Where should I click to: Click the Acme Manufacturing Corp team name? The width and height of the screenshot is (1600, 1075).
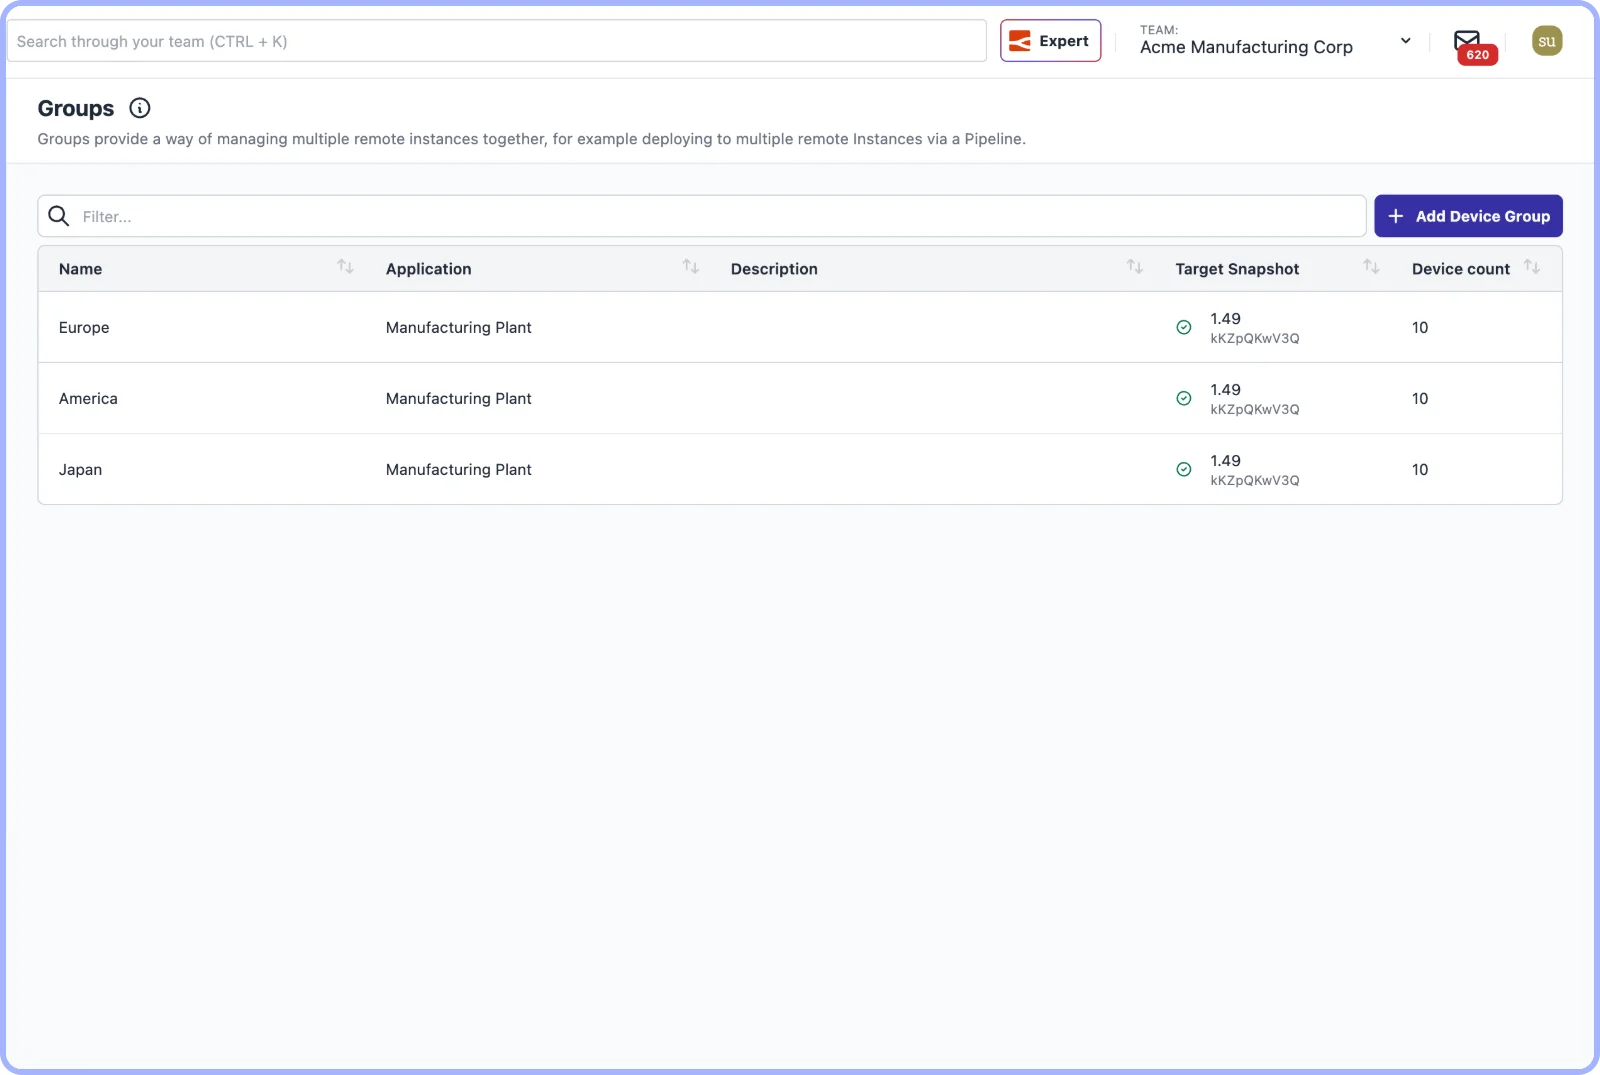tap(1246, 47)
